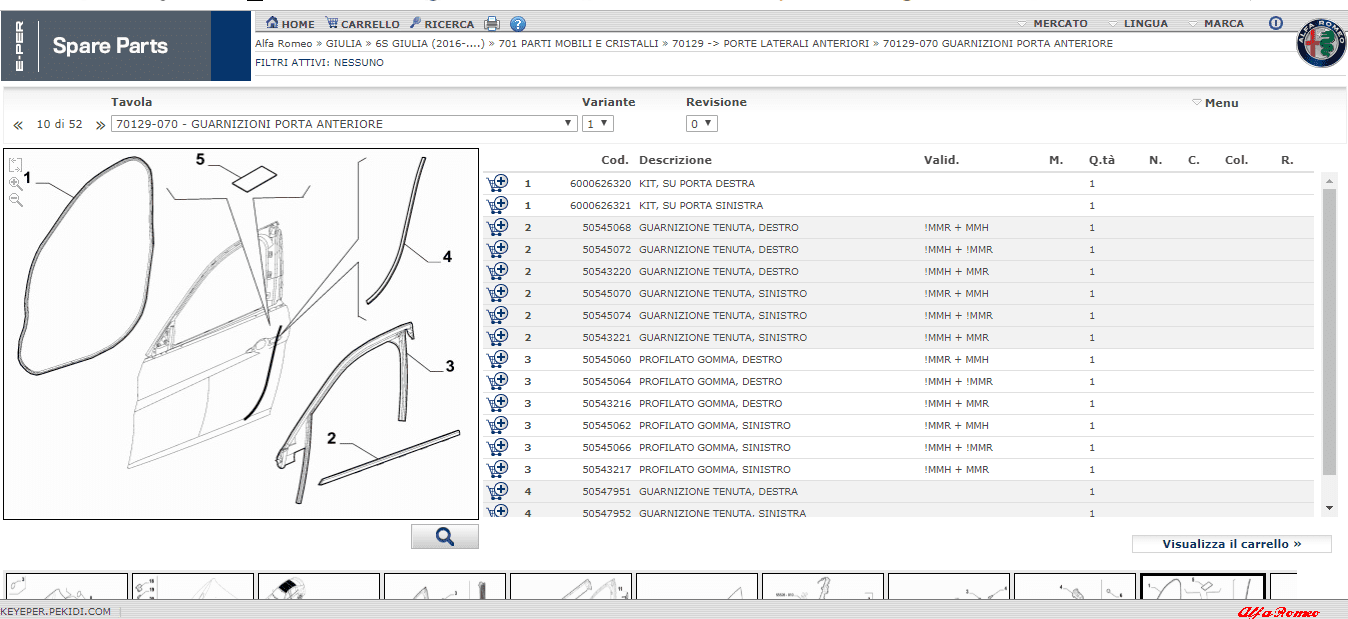Screen dimensions: 1348x619
Task: Click the 6S GIULIA (2016-....) breadcrumb
Action: click(x=430, y=44)
